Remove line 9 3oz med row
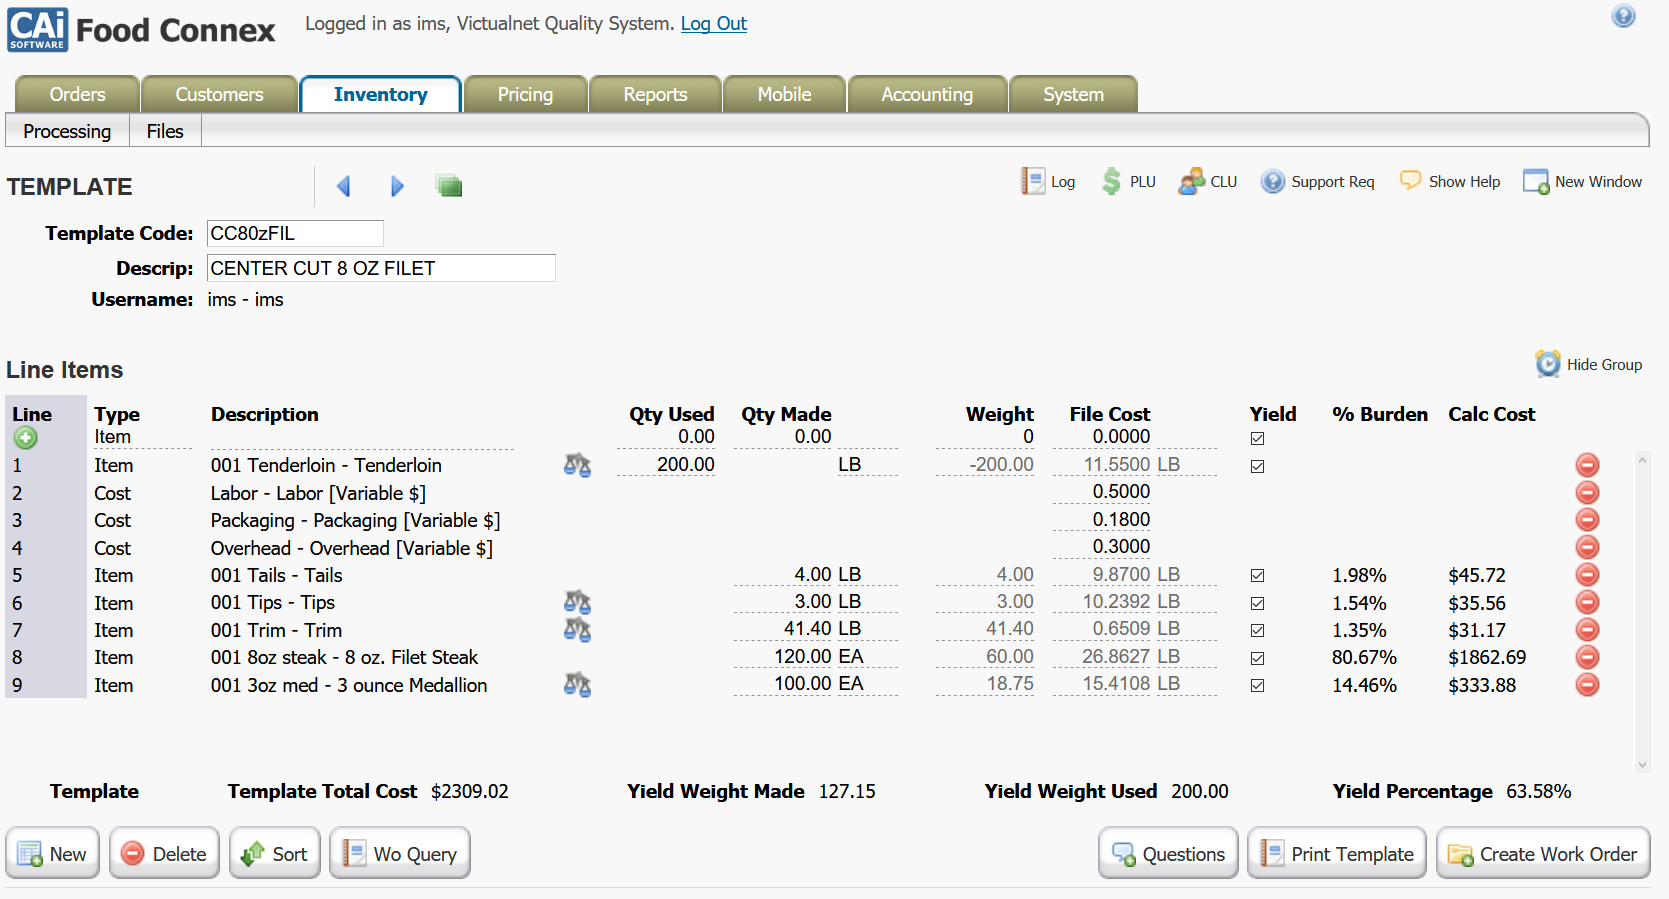 coord(1587,685)
